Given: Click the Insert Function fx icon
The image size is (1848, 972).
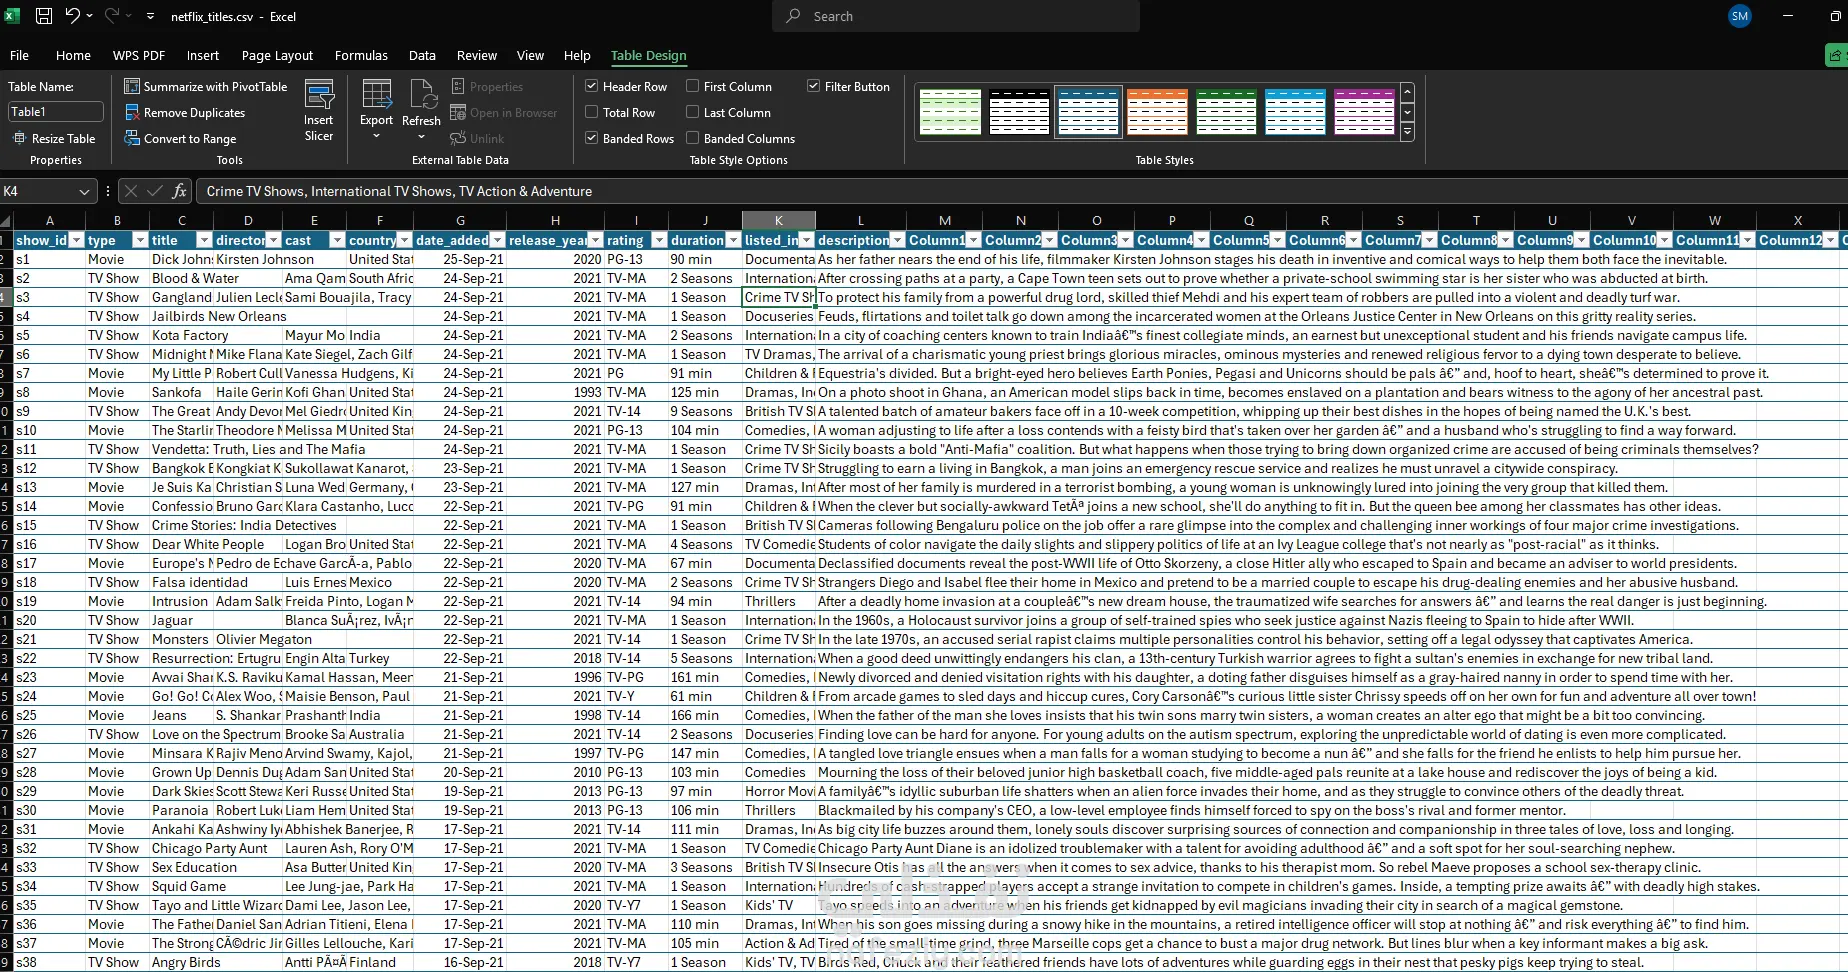Looking at the screenshot, I should pyautogui.click(x=180, y=191).
